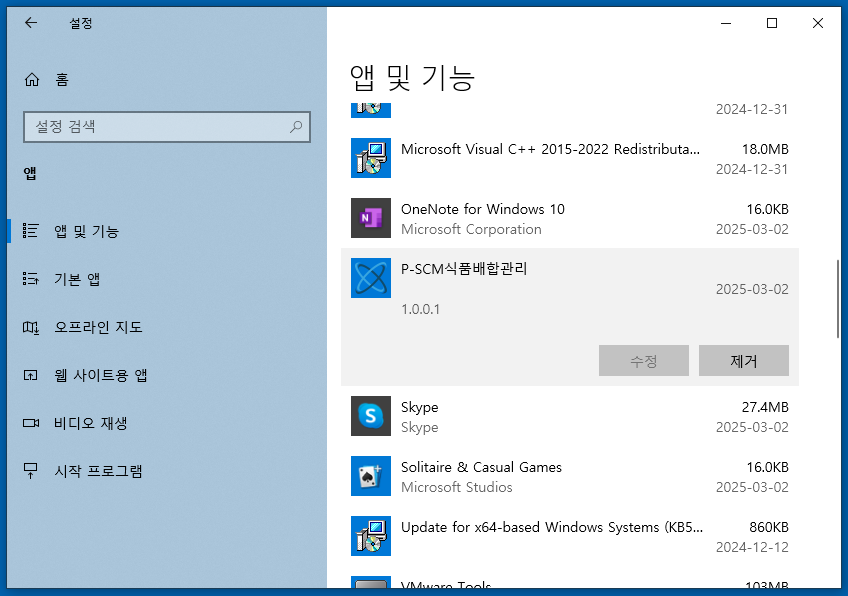The width and height of the screenshot is (848, 596).
Task: Click the Solitaire cards icon
Action: tap(370, 476)
